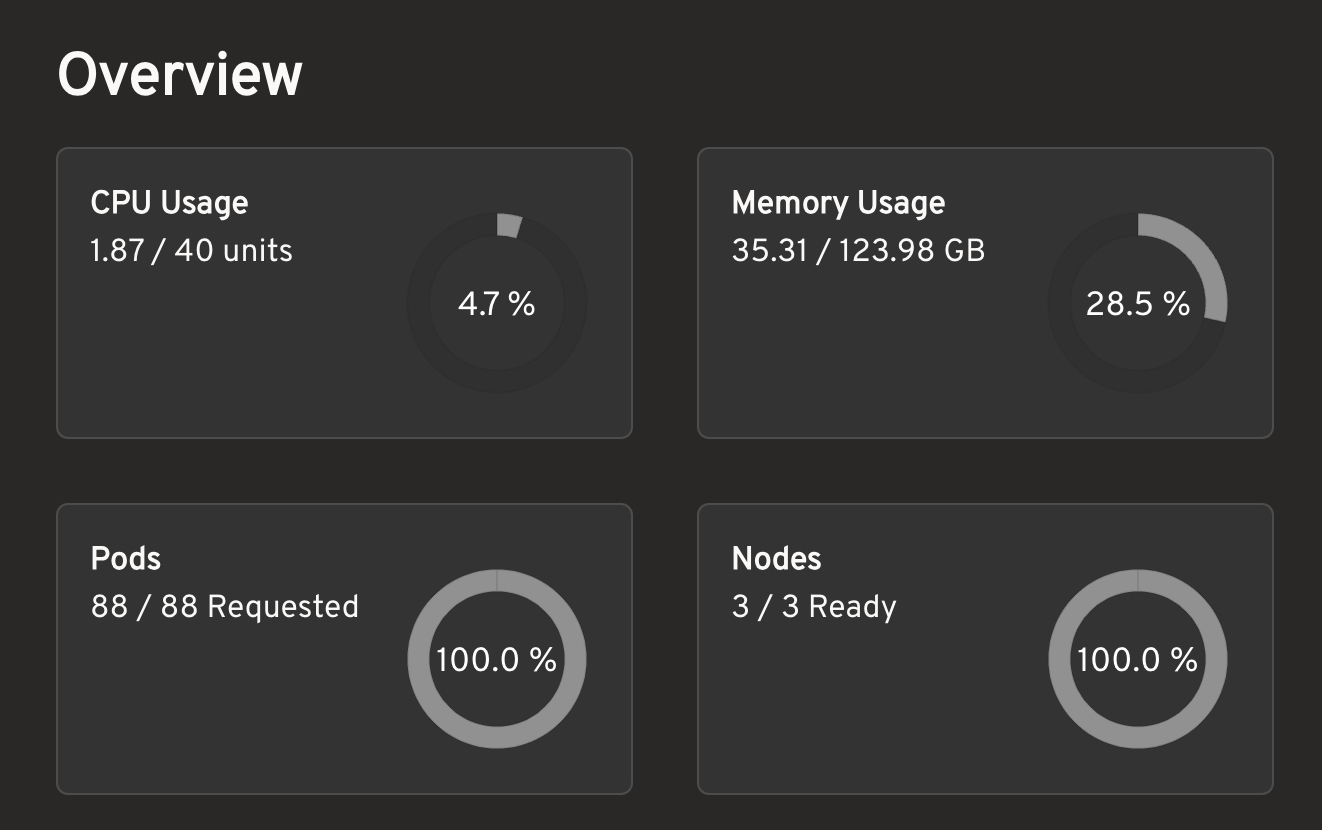
Task: Click the 100.0 % label inside Nodes chart
Action: pos(1138,660)
